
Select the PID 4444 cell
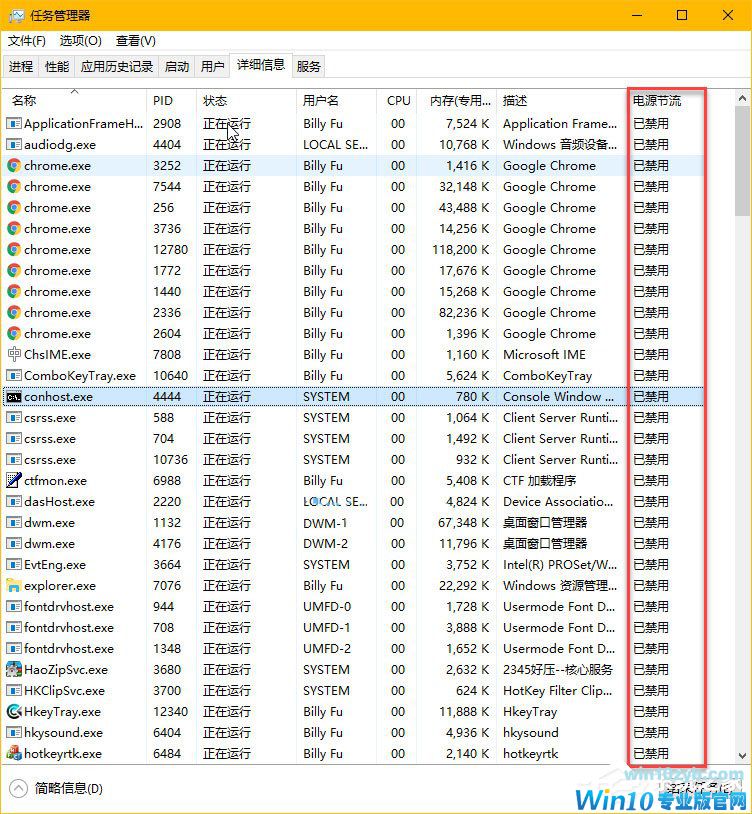click(167, 397)
